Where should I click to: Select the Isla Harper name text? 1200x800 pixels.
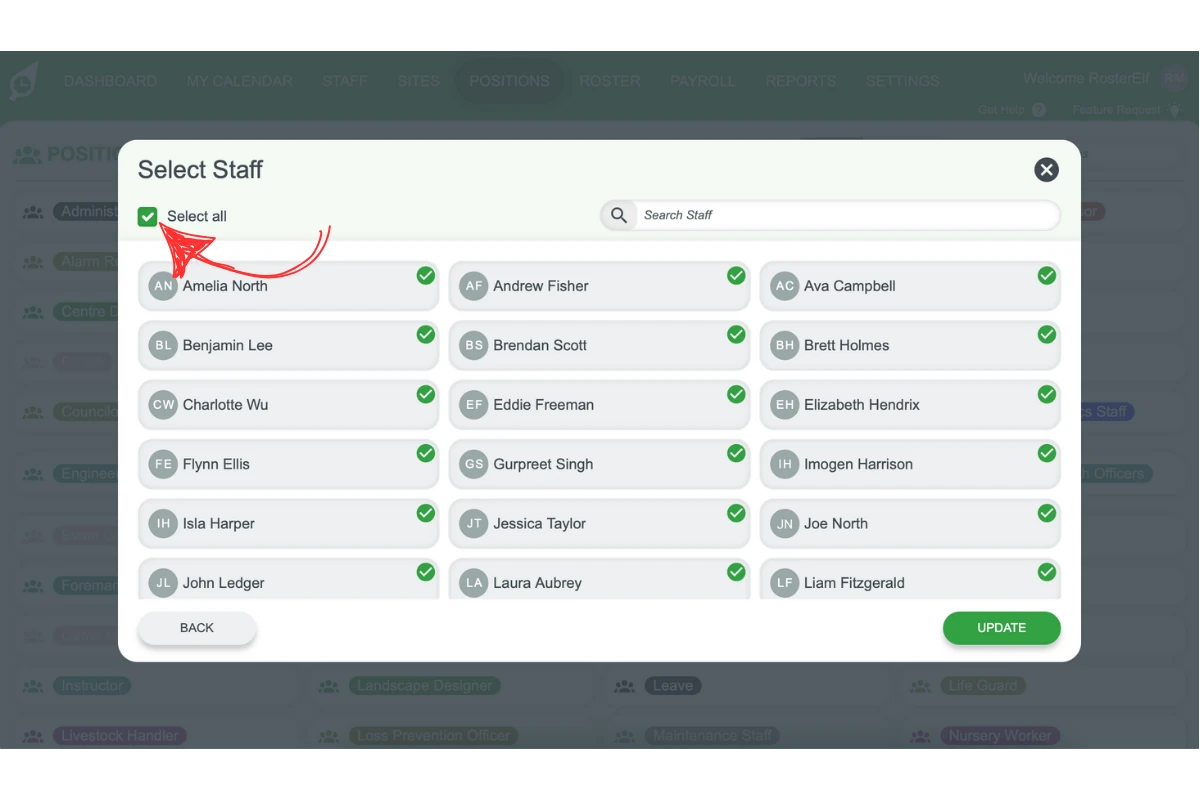[x=219, y=524]
